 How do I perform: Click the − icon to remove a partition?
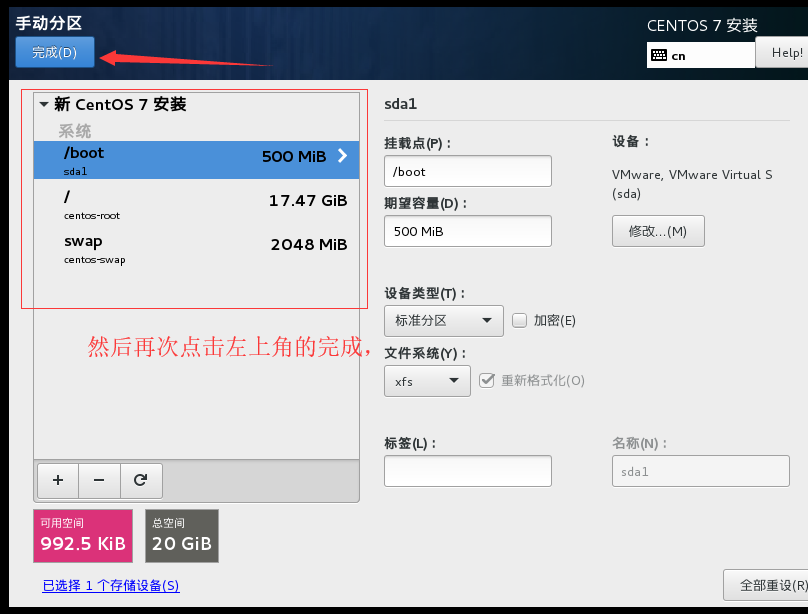99,481
